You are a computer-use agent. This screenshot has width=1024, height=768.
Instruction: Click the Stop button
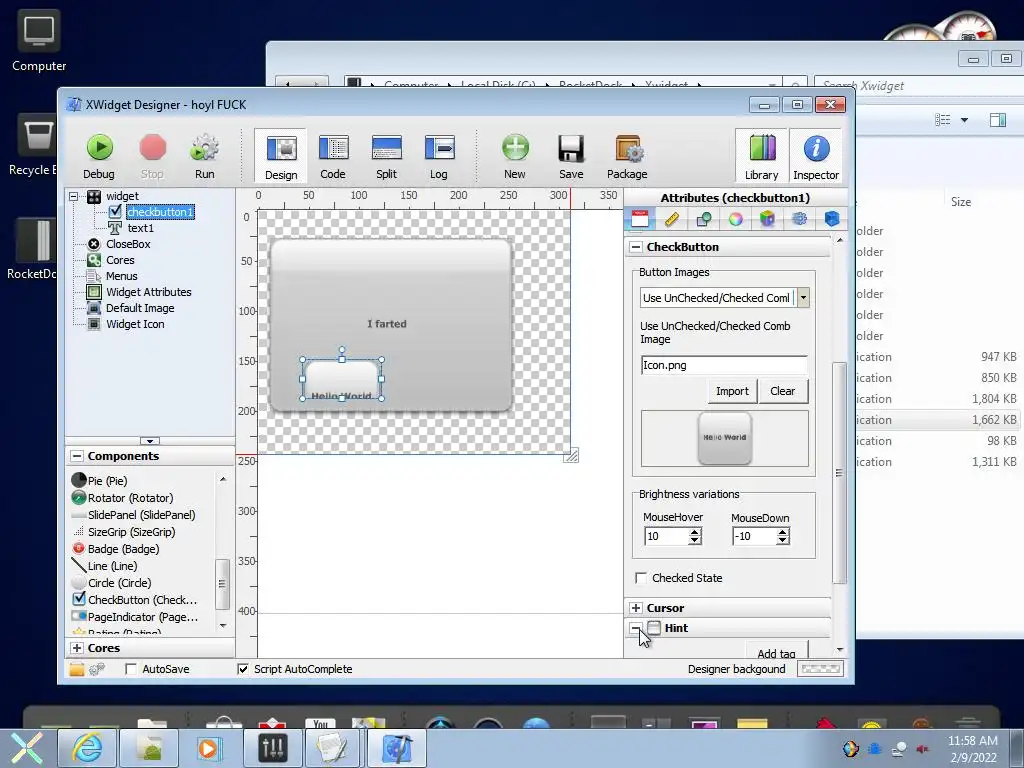click(152, 157)
